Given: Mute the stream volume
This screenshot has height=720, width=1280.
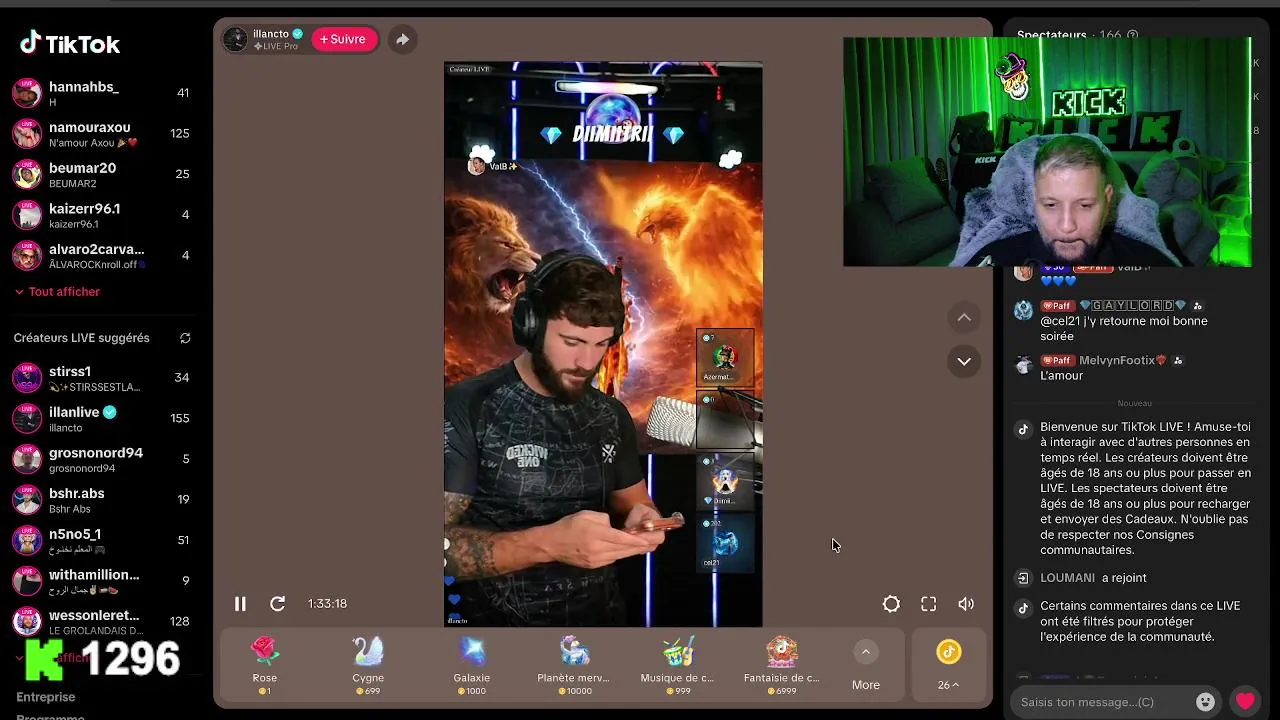Looking at the screenshot, I should (966, 604).
